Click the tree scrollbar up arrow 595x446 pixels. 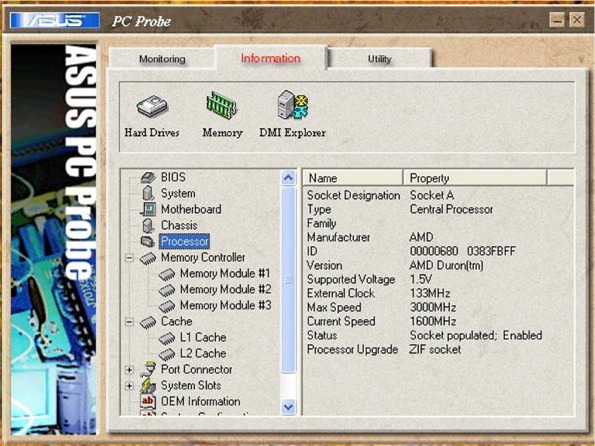tap(288, 178)
